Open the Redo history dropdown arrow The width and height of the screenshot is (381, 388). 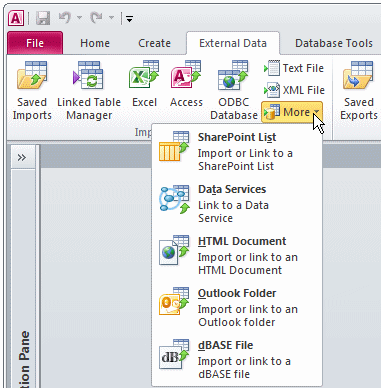click(x=111, y=18)
